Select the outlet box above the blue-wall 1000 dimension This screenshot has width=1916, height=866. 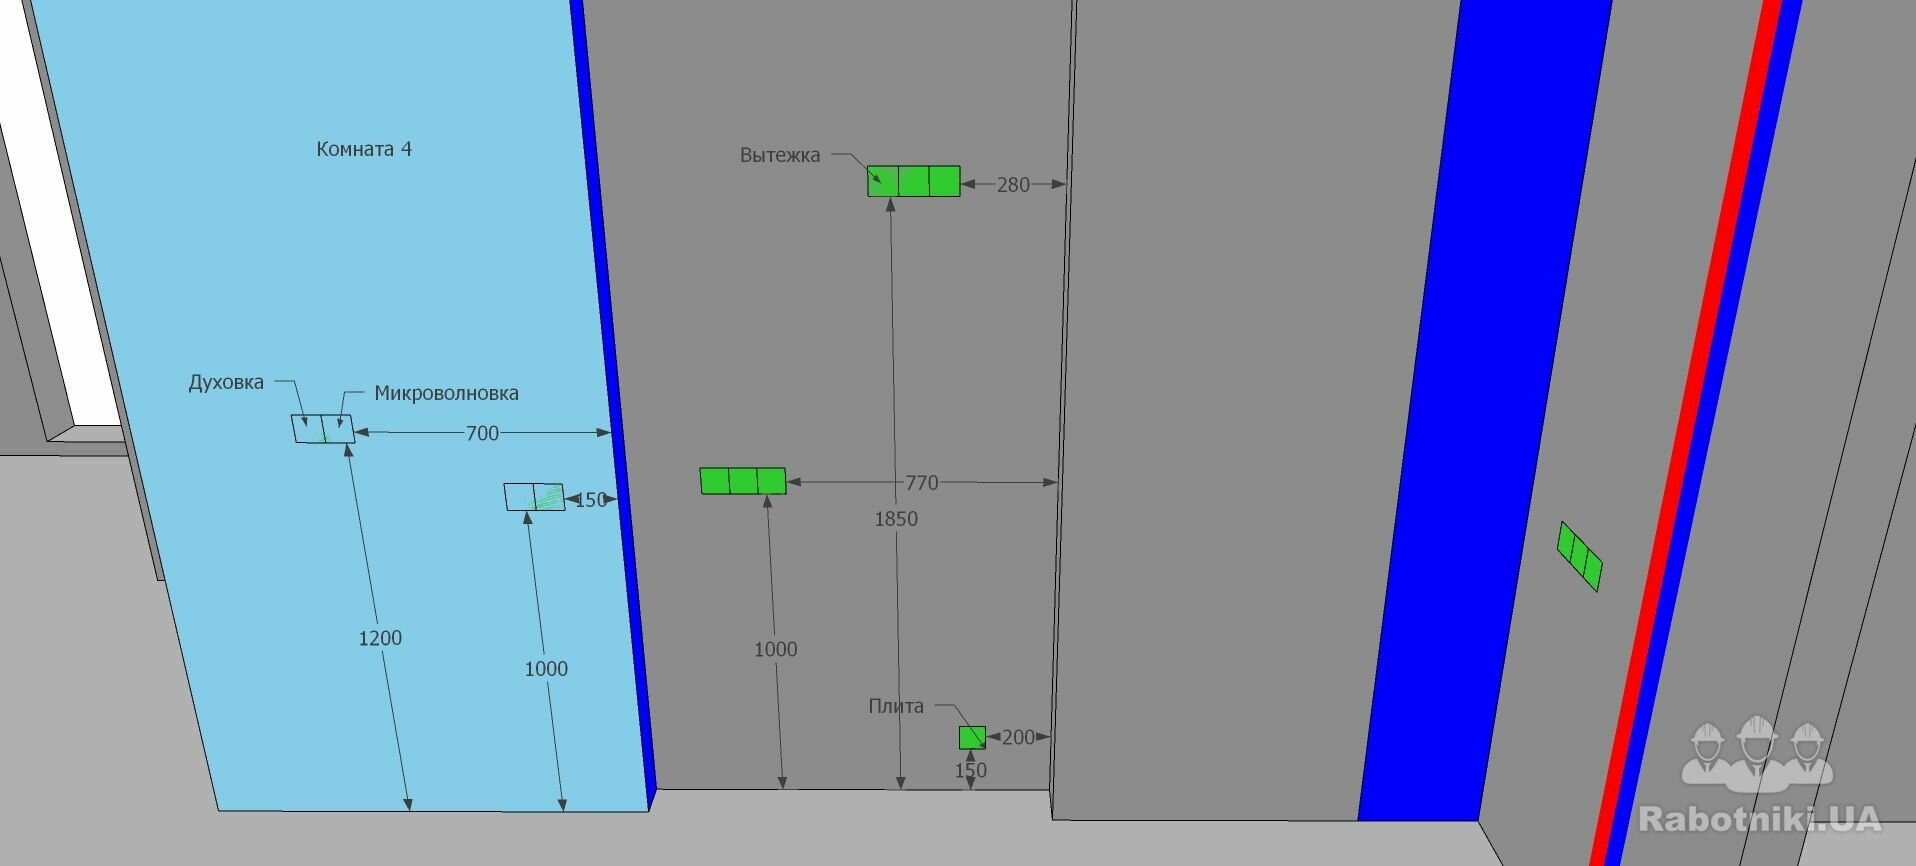534,497
